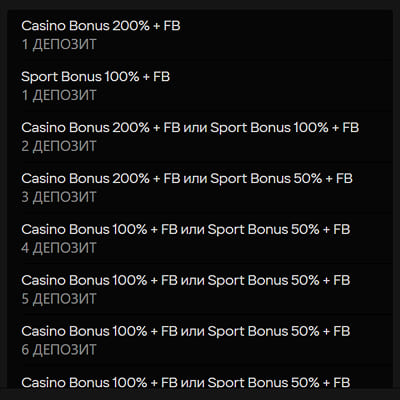This screenshot has height=400, width=400.
Task: Click the 2 ДЕПОЗИТ label
Action: coord(59,146)
